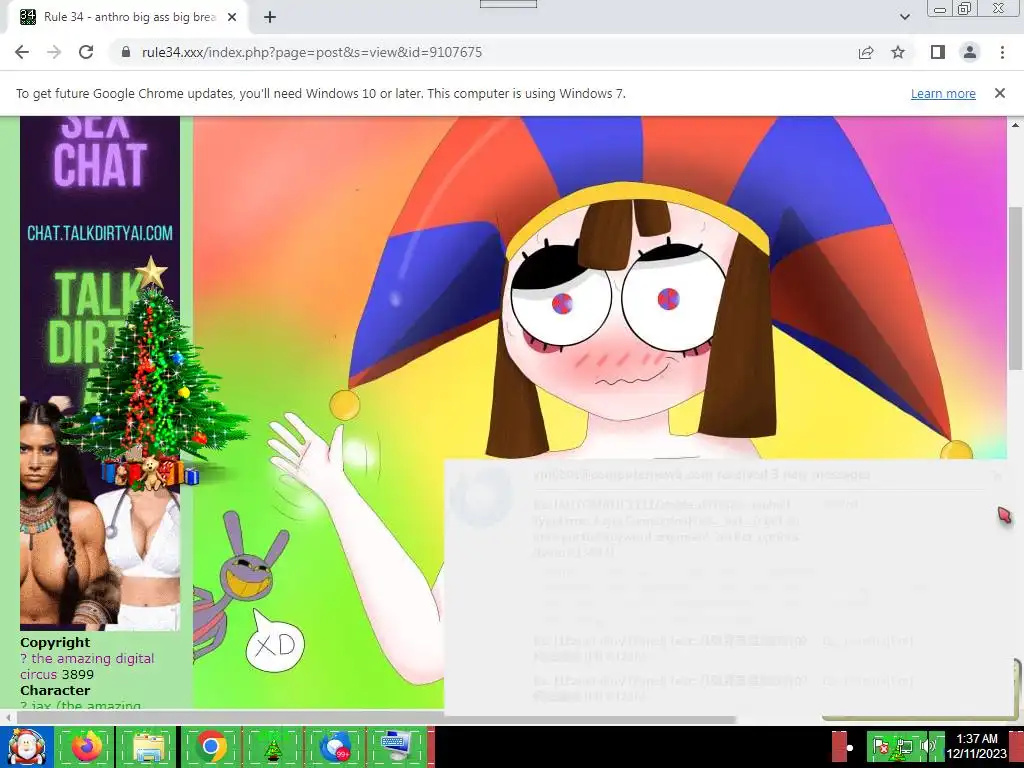Close the Rule 34 tab
The image size is (1024, 768).
point(232,17)
